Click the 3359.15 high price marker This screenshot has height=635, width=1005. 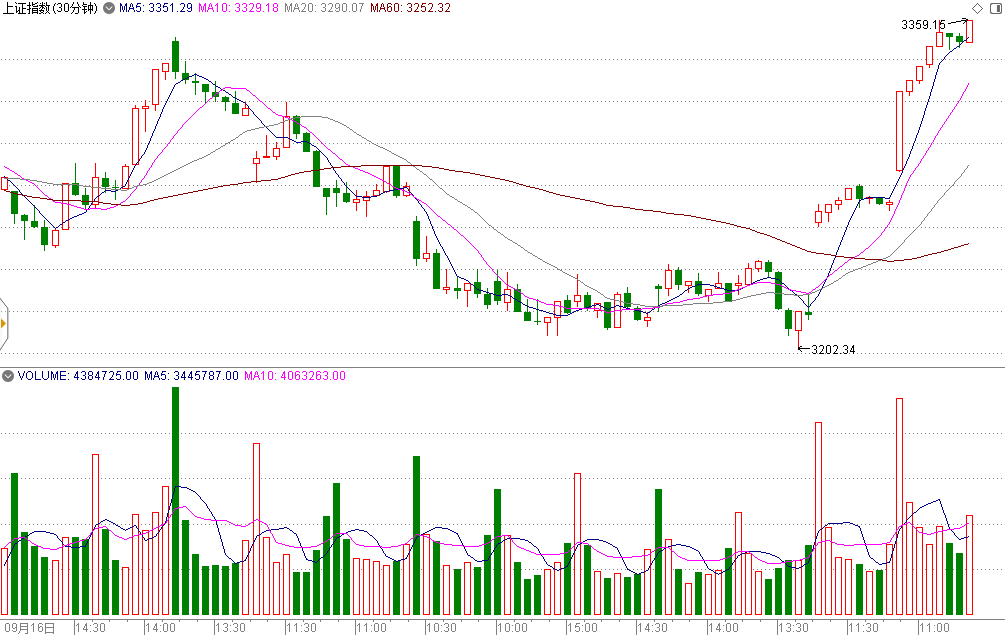922,24
